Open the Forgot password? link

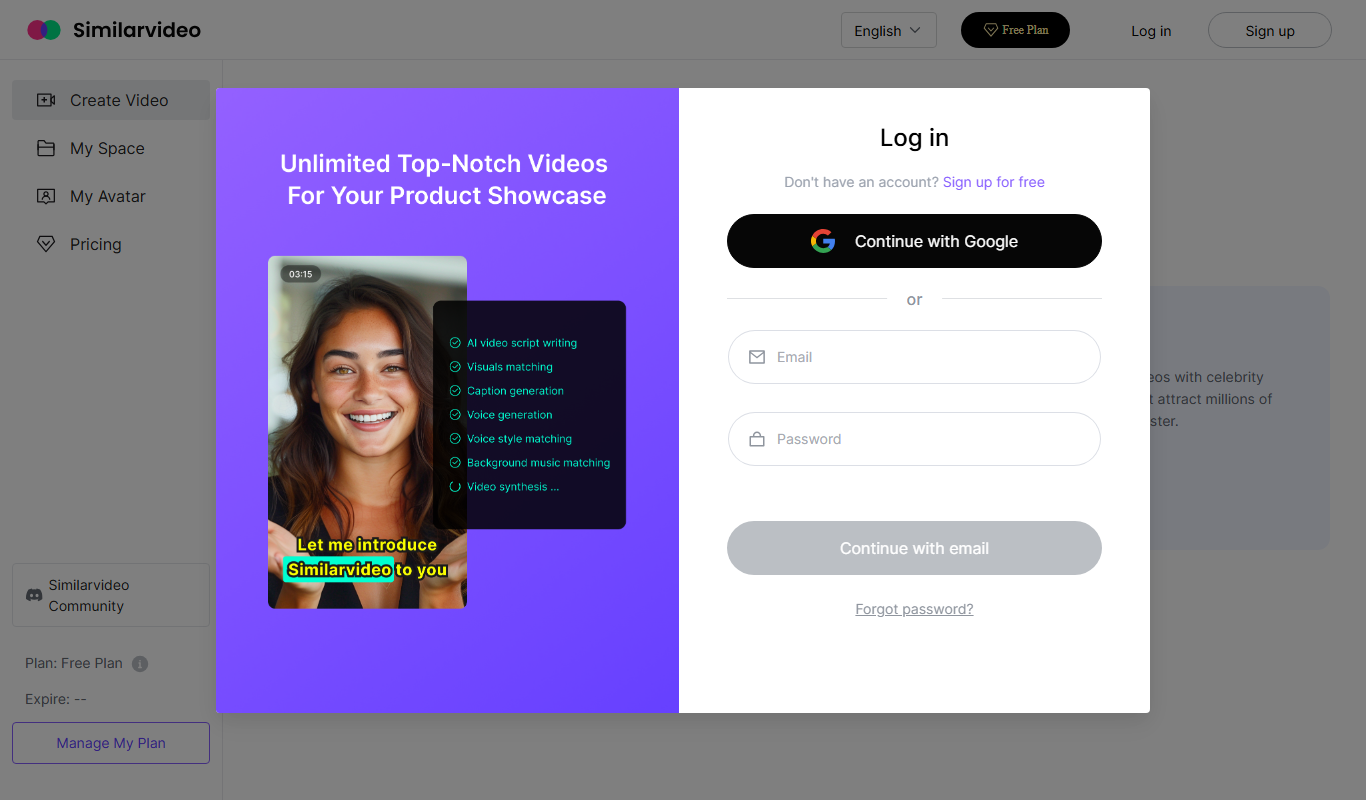914,609
